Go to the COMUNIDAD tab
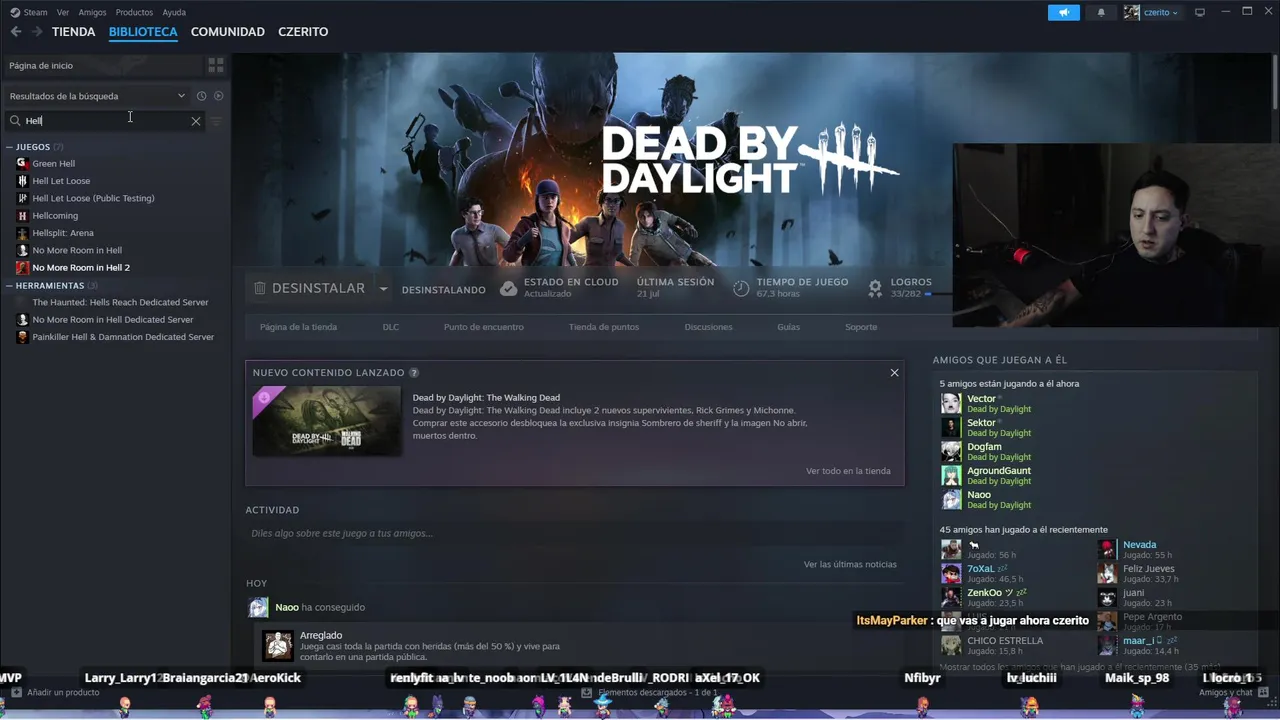Viewport: 1280px width, 720px height. pos(228,32)
